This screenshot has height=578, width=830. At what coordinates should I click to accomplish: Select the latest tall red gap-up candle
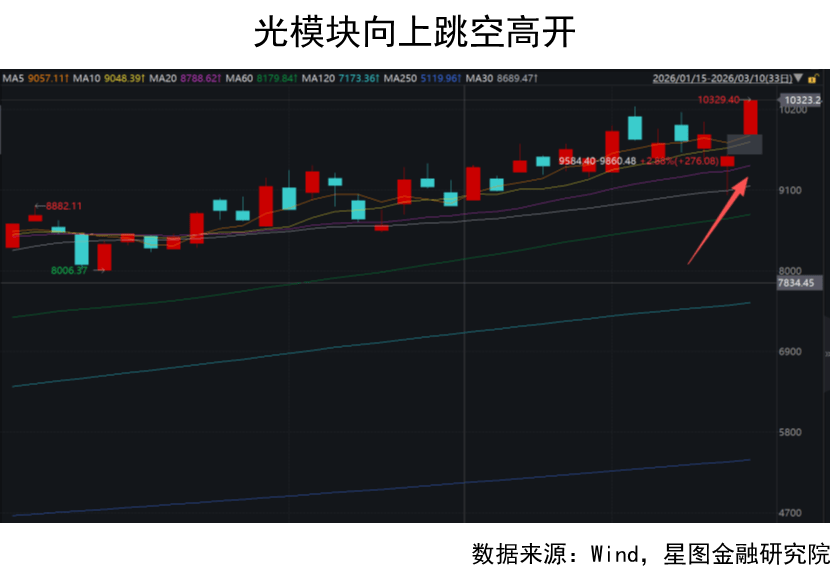pyautogui.click(x=751, y=117)
